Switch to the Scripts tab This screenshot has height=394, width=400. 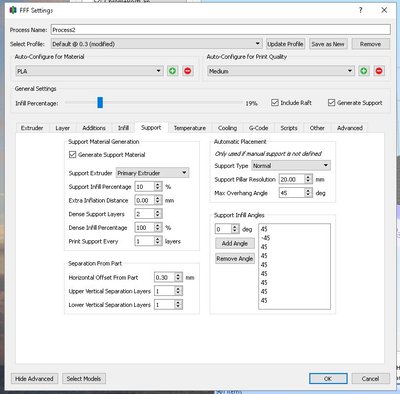(289, 128)
